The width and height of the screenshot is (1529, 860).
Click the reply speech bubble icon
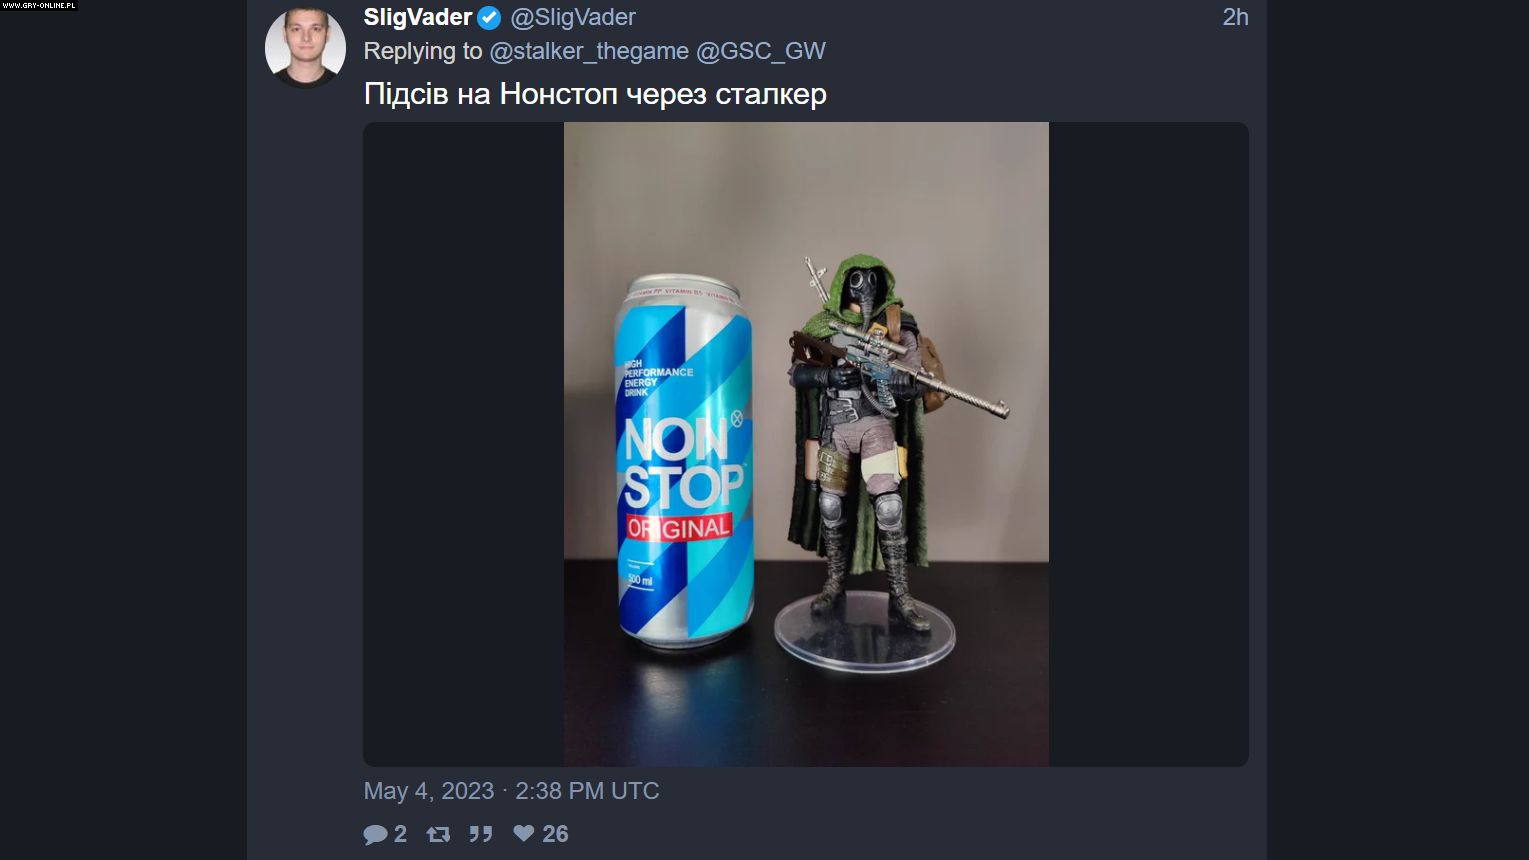[x=375, y=834]
